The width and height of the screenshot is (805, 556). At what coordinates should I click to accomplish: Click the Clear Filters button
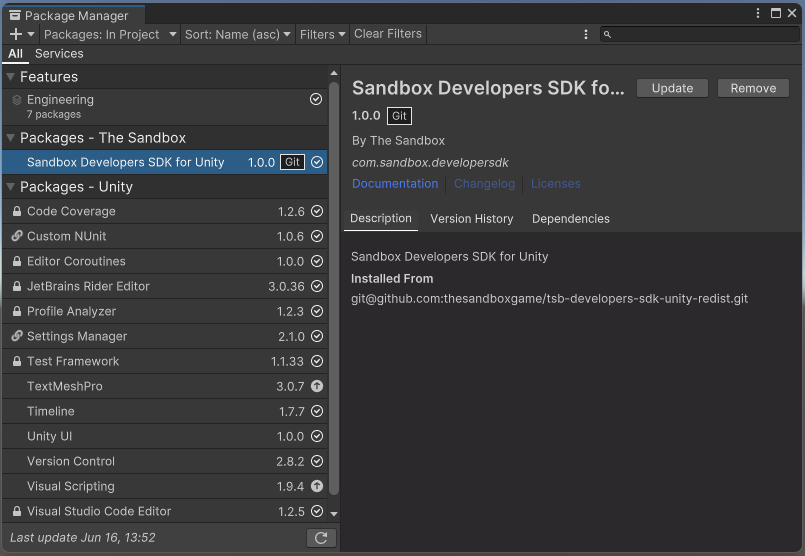pos(388,34)
